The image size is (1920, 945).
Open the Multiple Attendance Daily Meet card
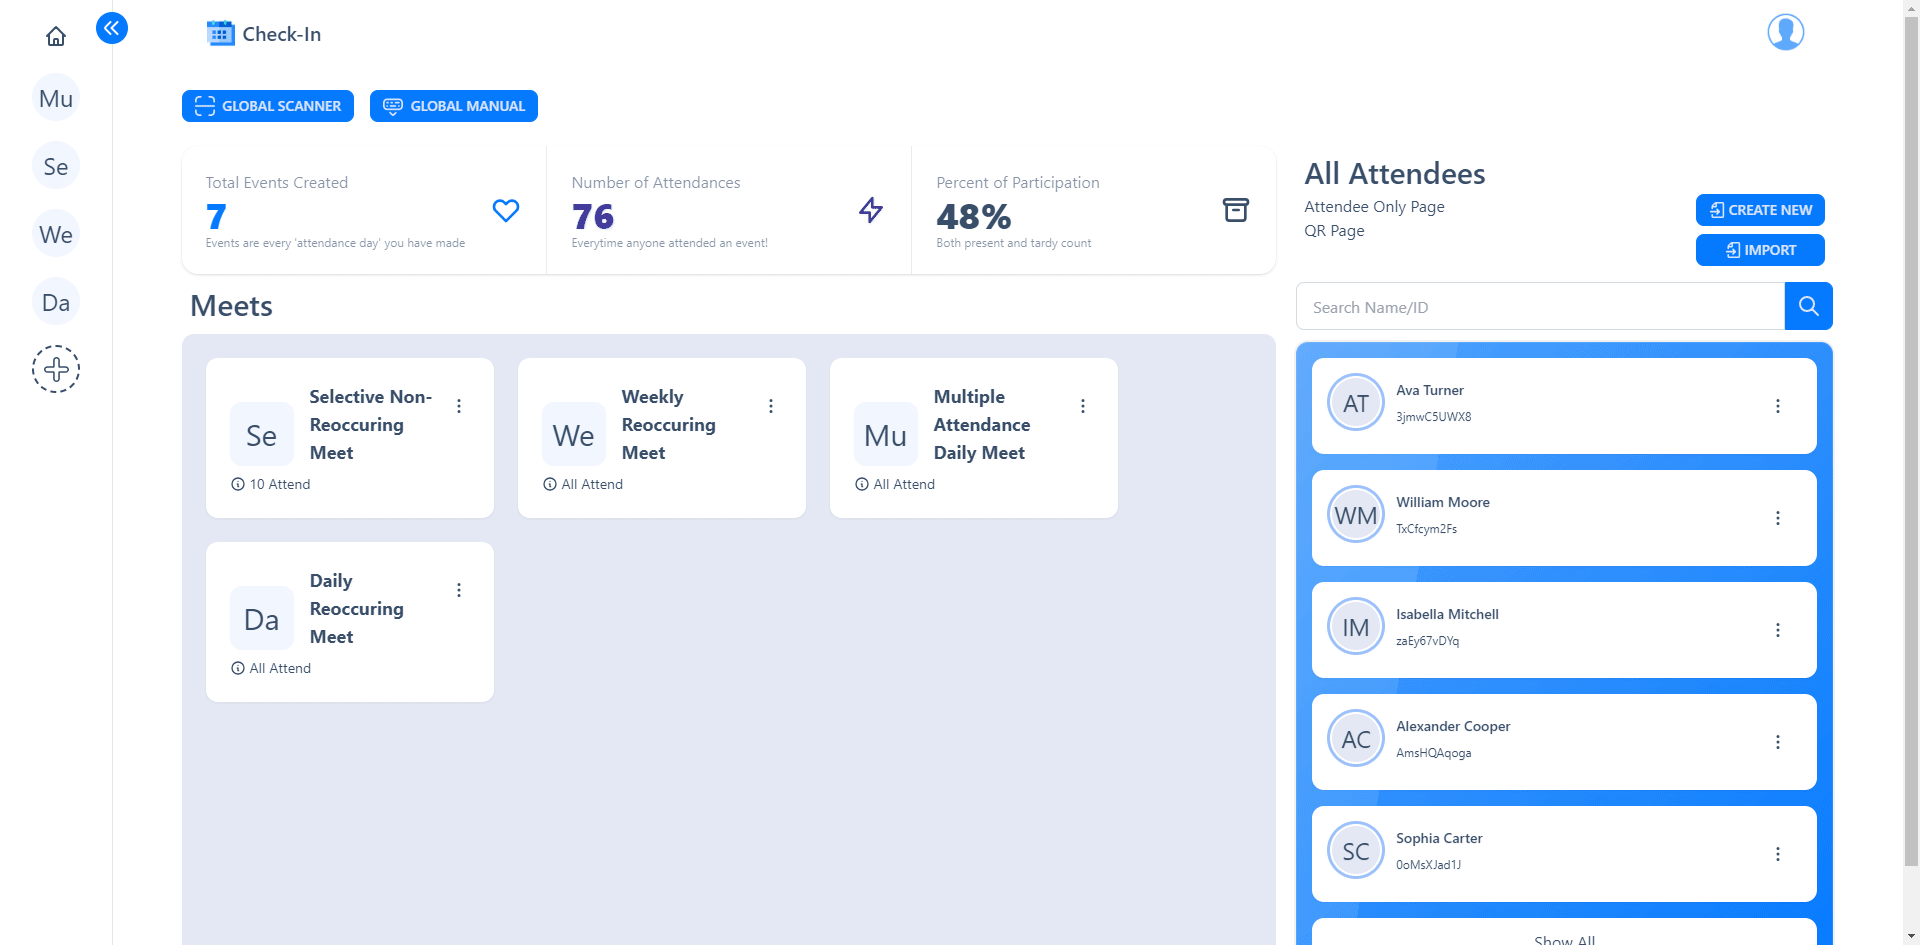[974, 438]
